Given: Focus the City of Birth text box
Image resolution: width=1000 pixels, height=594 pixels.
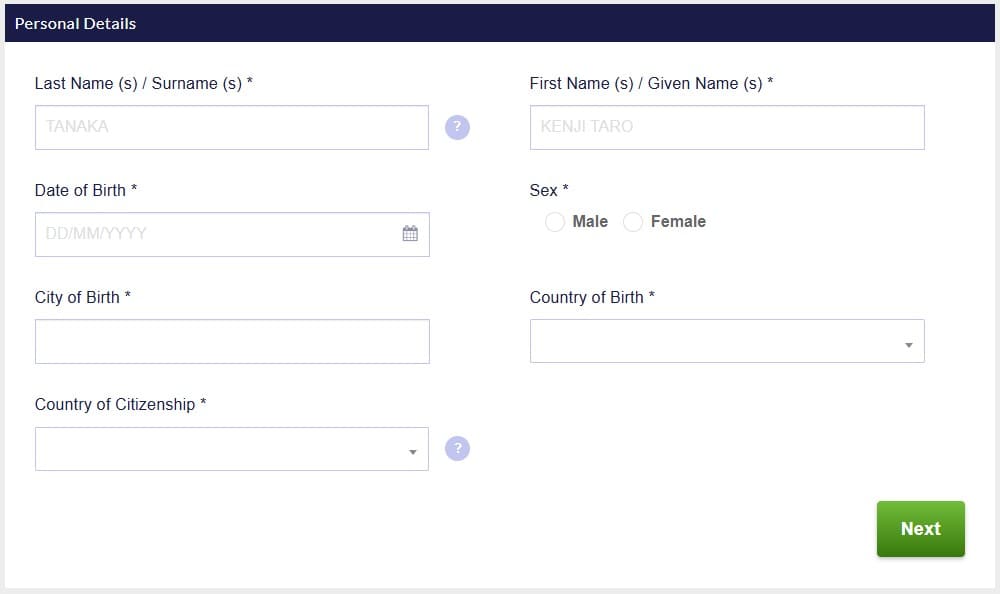Looking at the screenshot, I should tap(231, 341).
